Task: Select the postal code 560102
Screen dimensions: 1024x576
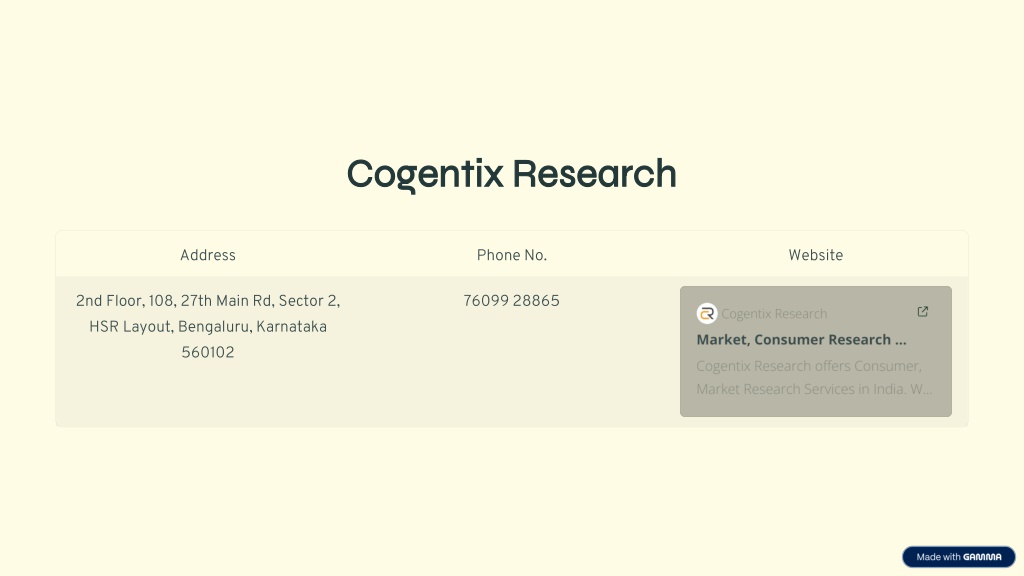Action: pos(208,353)
